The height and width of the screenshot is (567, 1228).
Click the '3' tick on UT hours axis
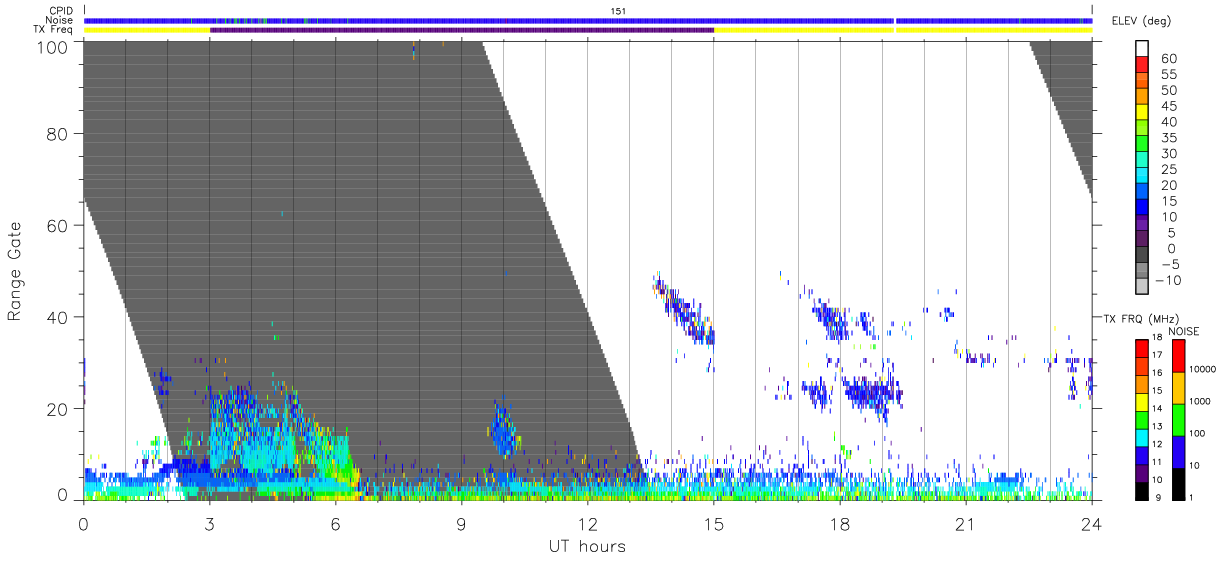tap(209, 524)
